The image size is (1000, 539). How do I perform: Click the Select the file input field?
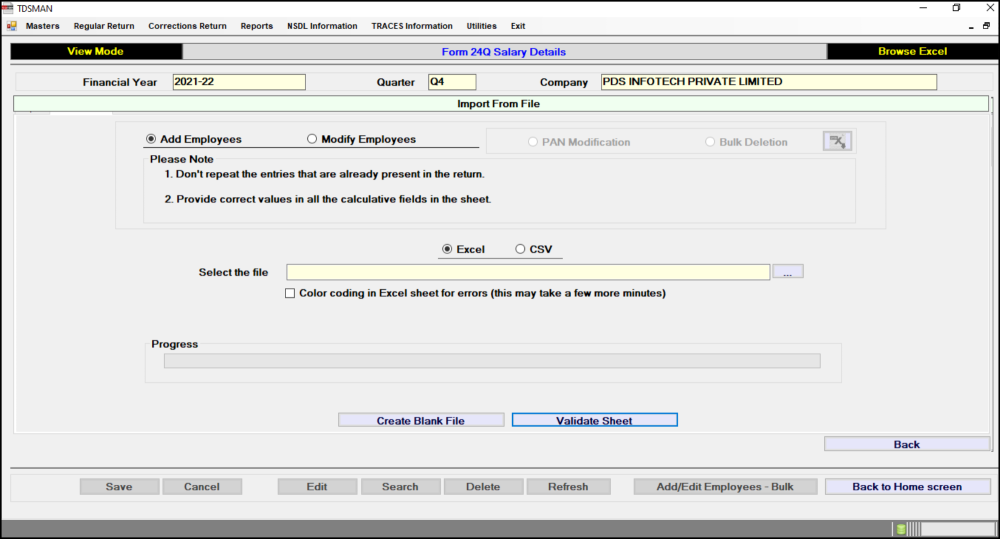528,272
